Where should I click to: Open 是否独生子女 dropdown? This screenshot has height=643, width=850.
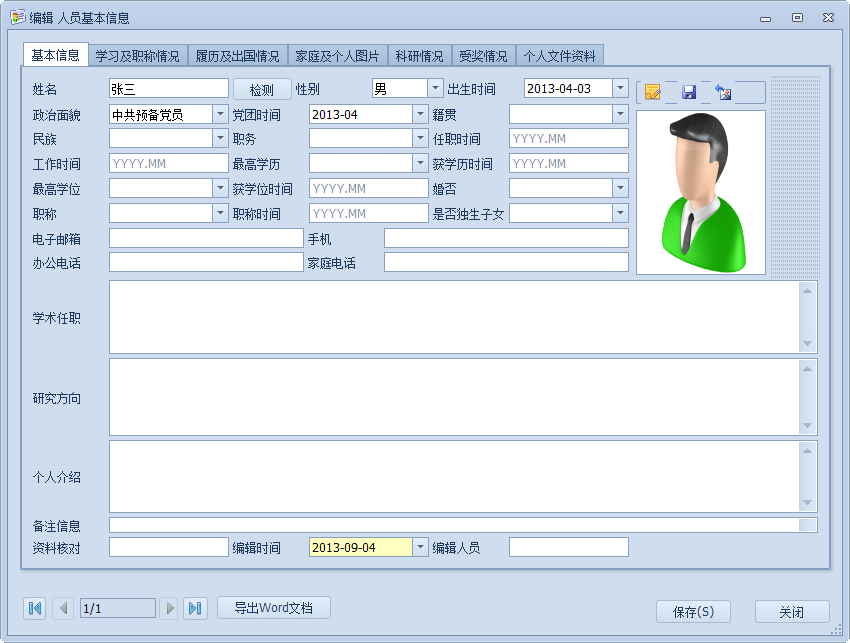tap(620, 213)
